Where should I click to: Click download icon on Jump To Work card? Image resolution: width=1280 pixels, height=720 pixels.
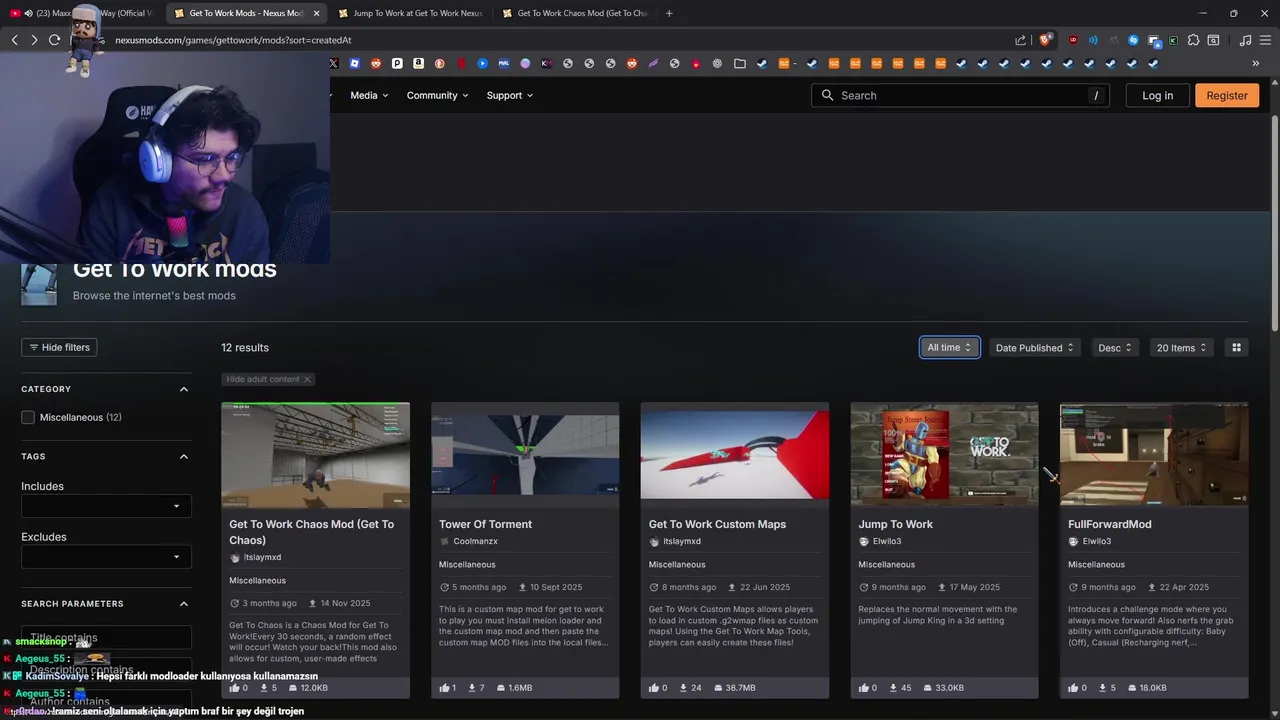(x=892, y=688)
